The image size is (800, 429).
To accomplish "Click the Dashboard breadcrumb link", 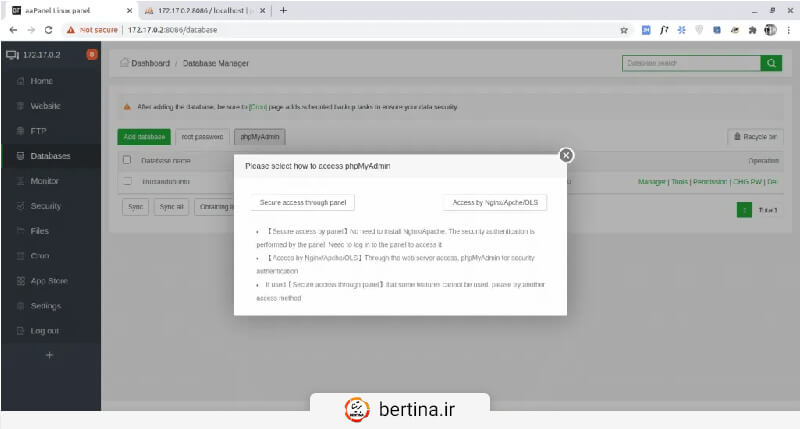I will [x=151, y=63].
